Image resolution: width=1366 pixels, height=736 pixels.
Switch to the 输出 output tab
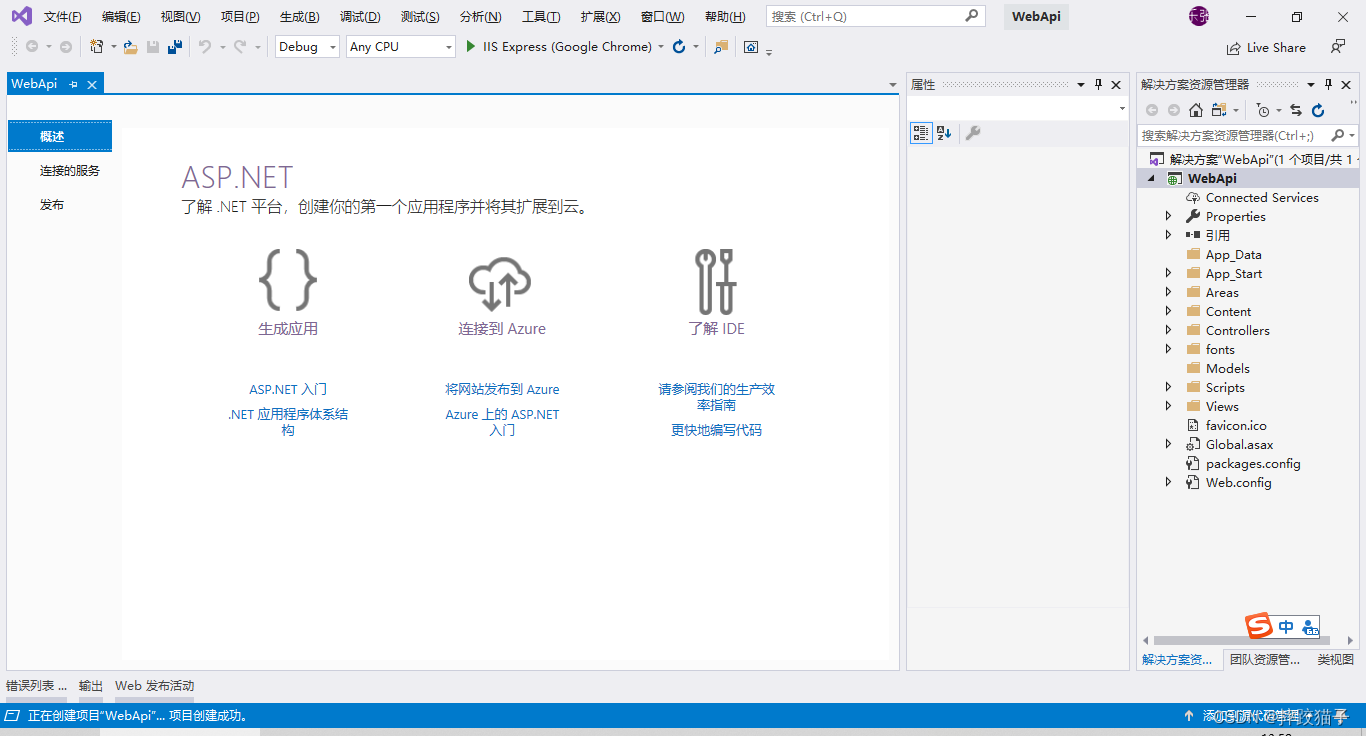(91, 685)
